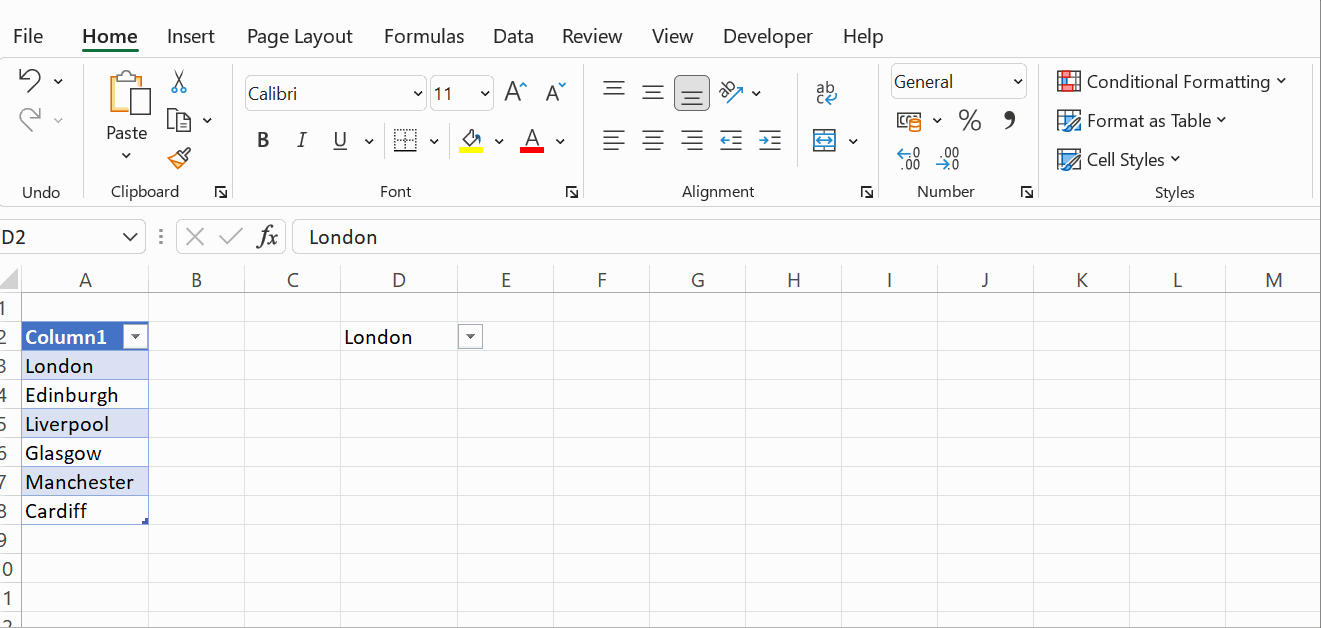This screenshot has height=628, width=1321.
Task: Open Conditional Formatting options
Action: pyautogui.click(x=1172, y=81)
